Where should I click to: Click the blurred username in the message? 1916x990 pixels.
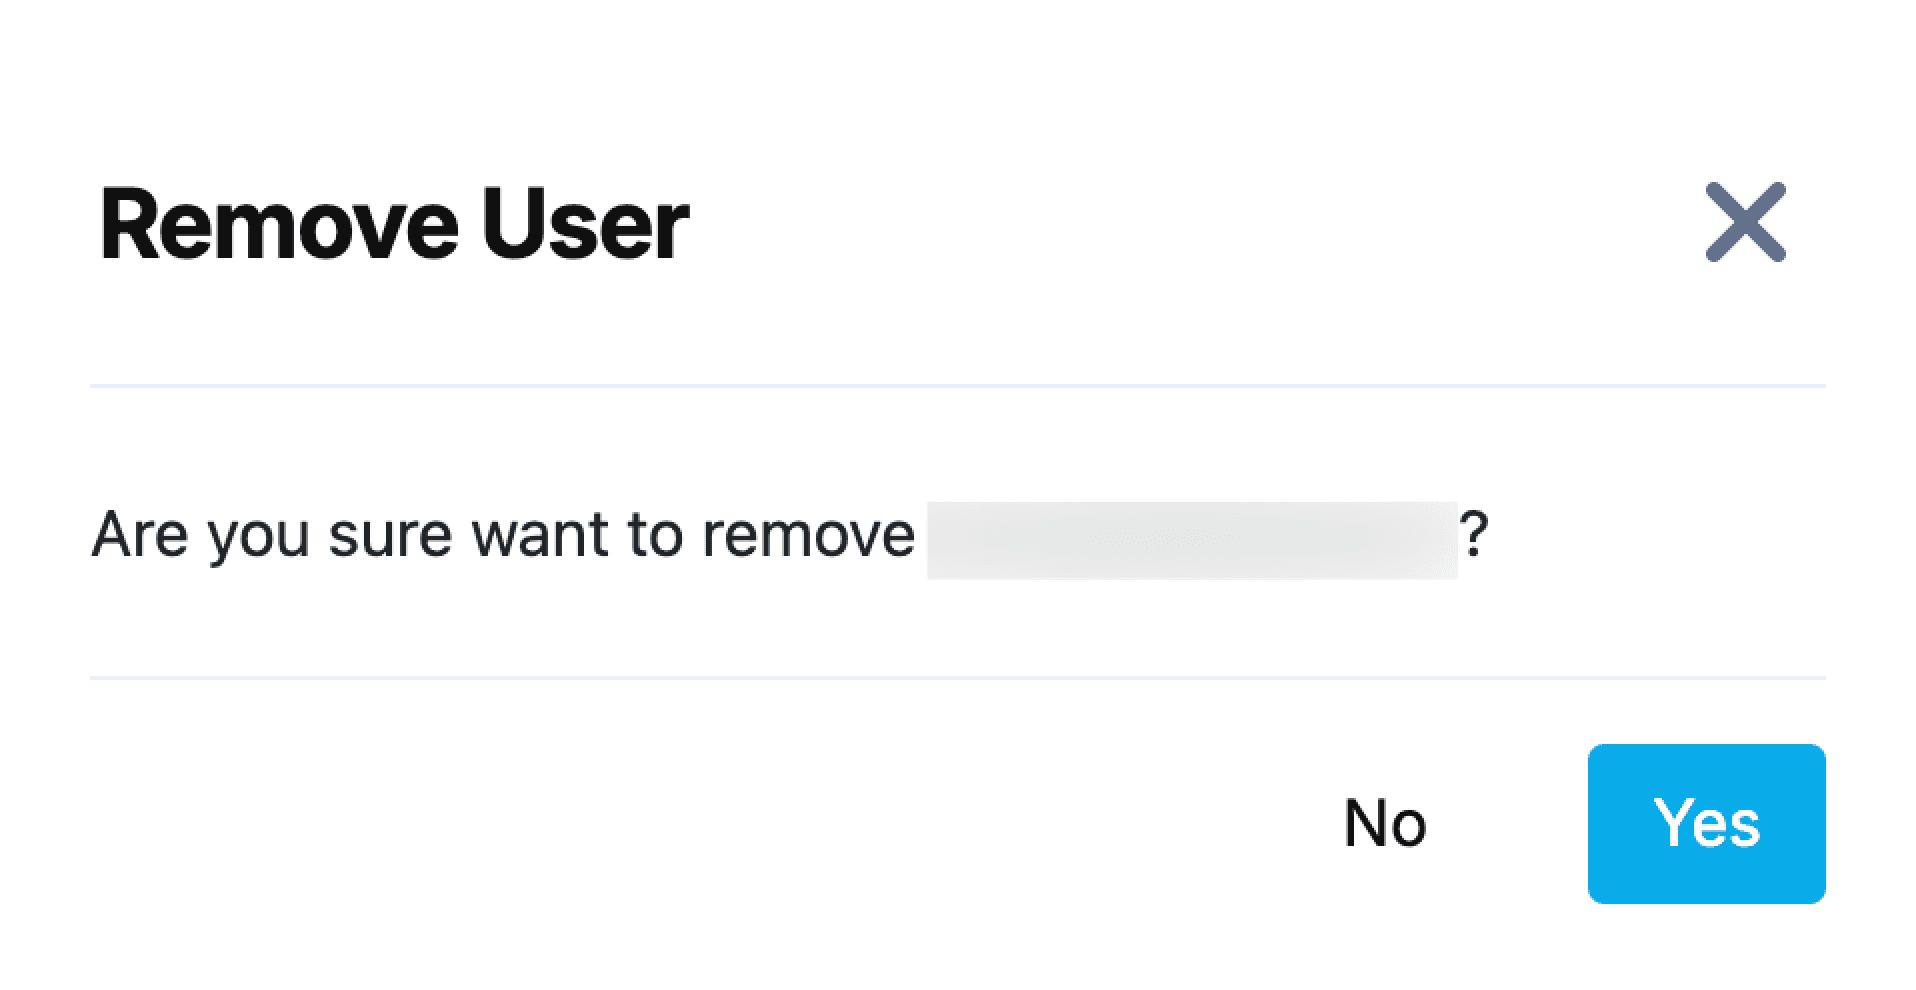[x=1192, y=540]
